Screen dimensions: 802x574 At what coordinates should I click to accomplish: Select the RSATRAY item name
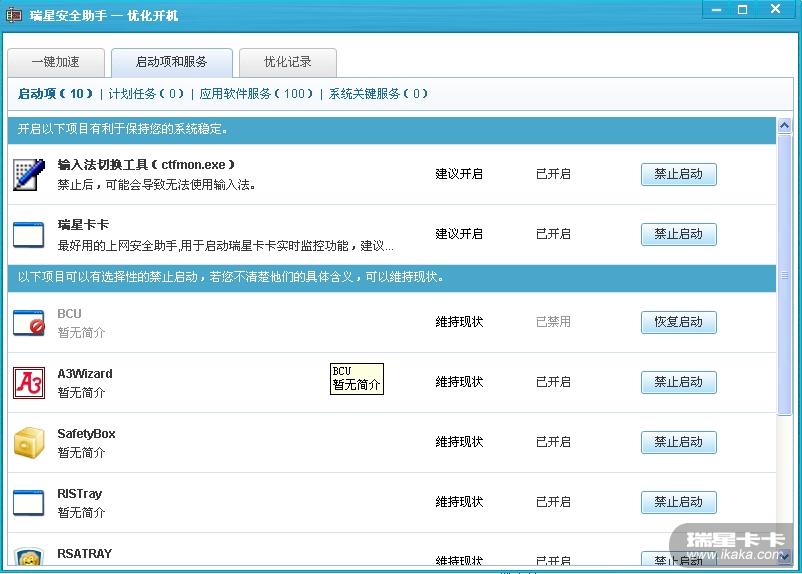tap(84, 554)
